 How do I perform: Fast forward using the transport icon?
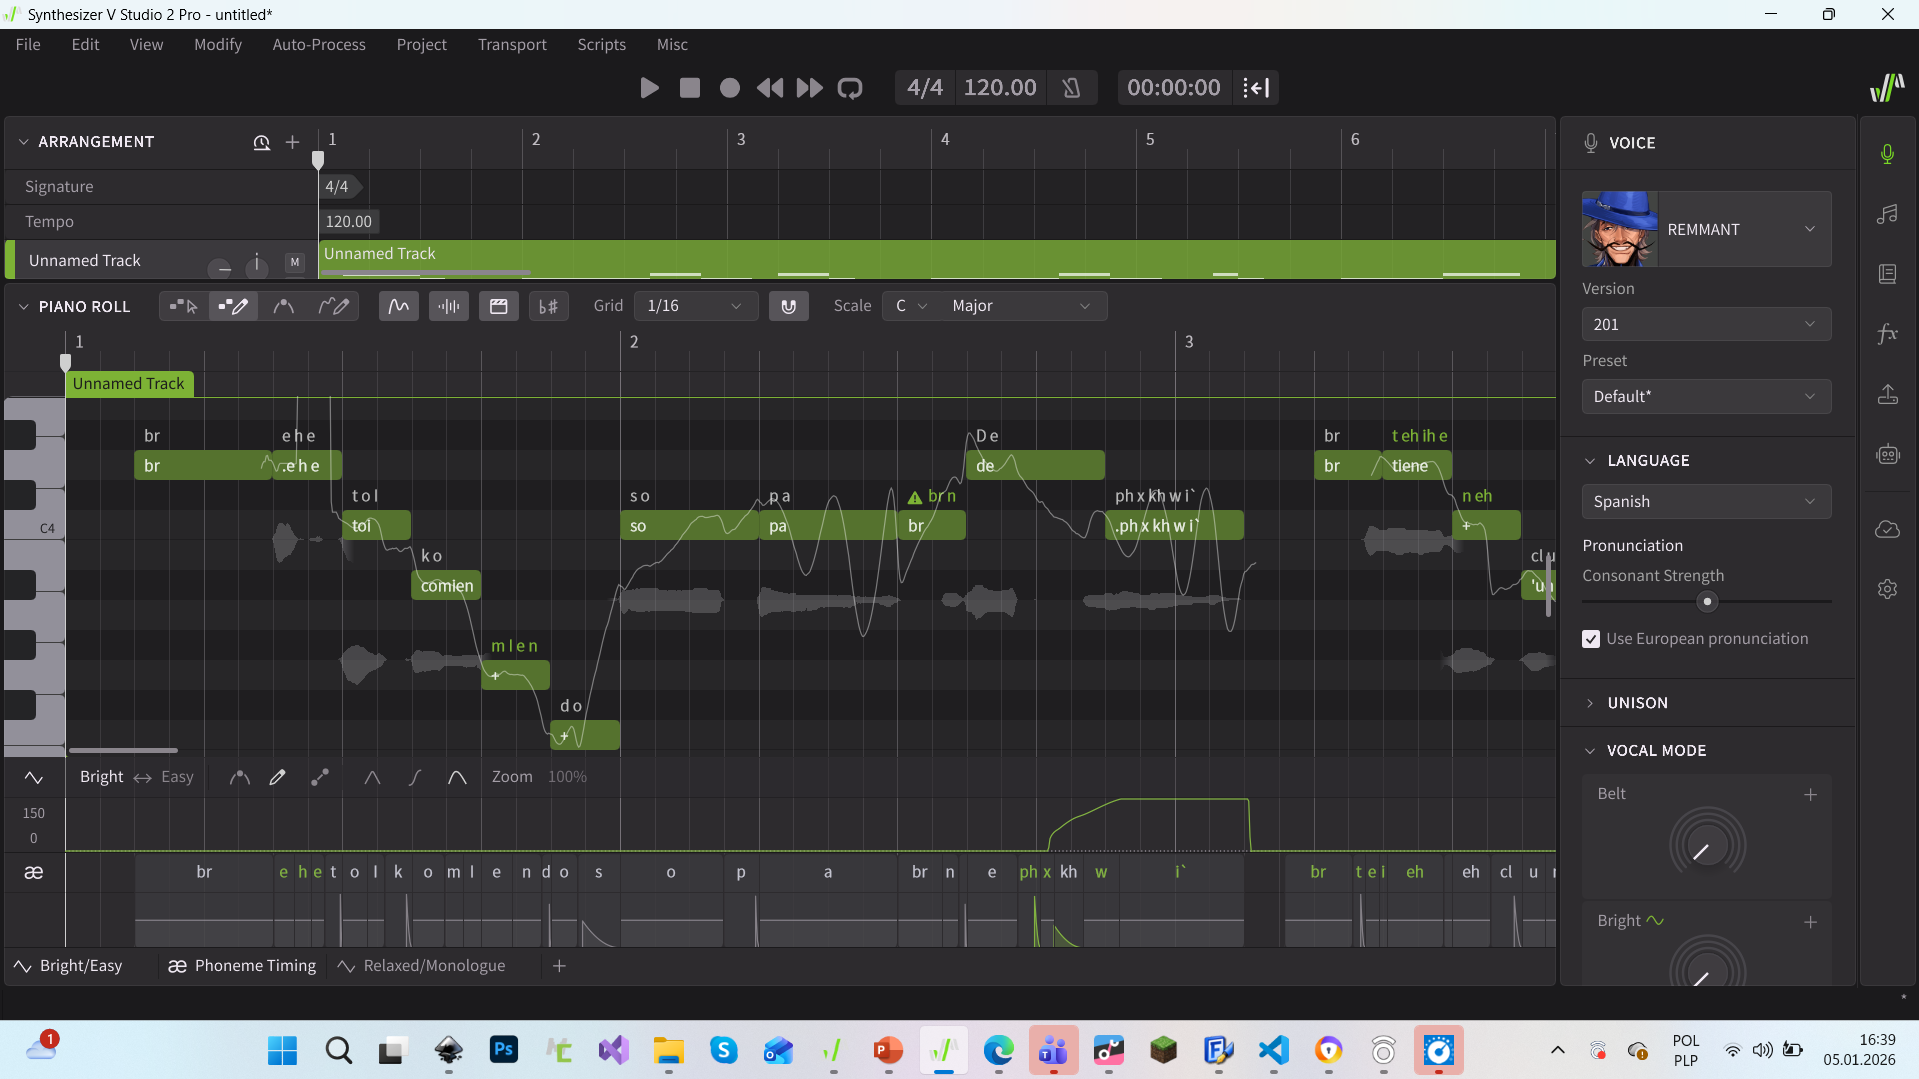click(x=810, y=88)
